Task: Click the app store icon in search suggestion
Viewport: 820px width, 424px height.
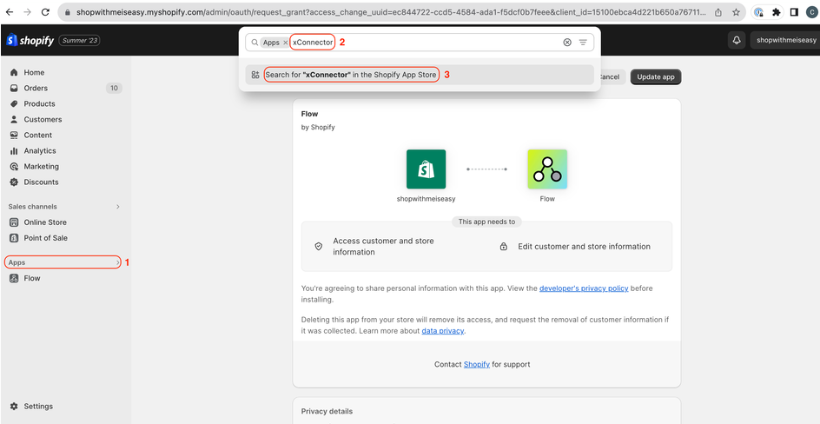Action: [255, 75]
